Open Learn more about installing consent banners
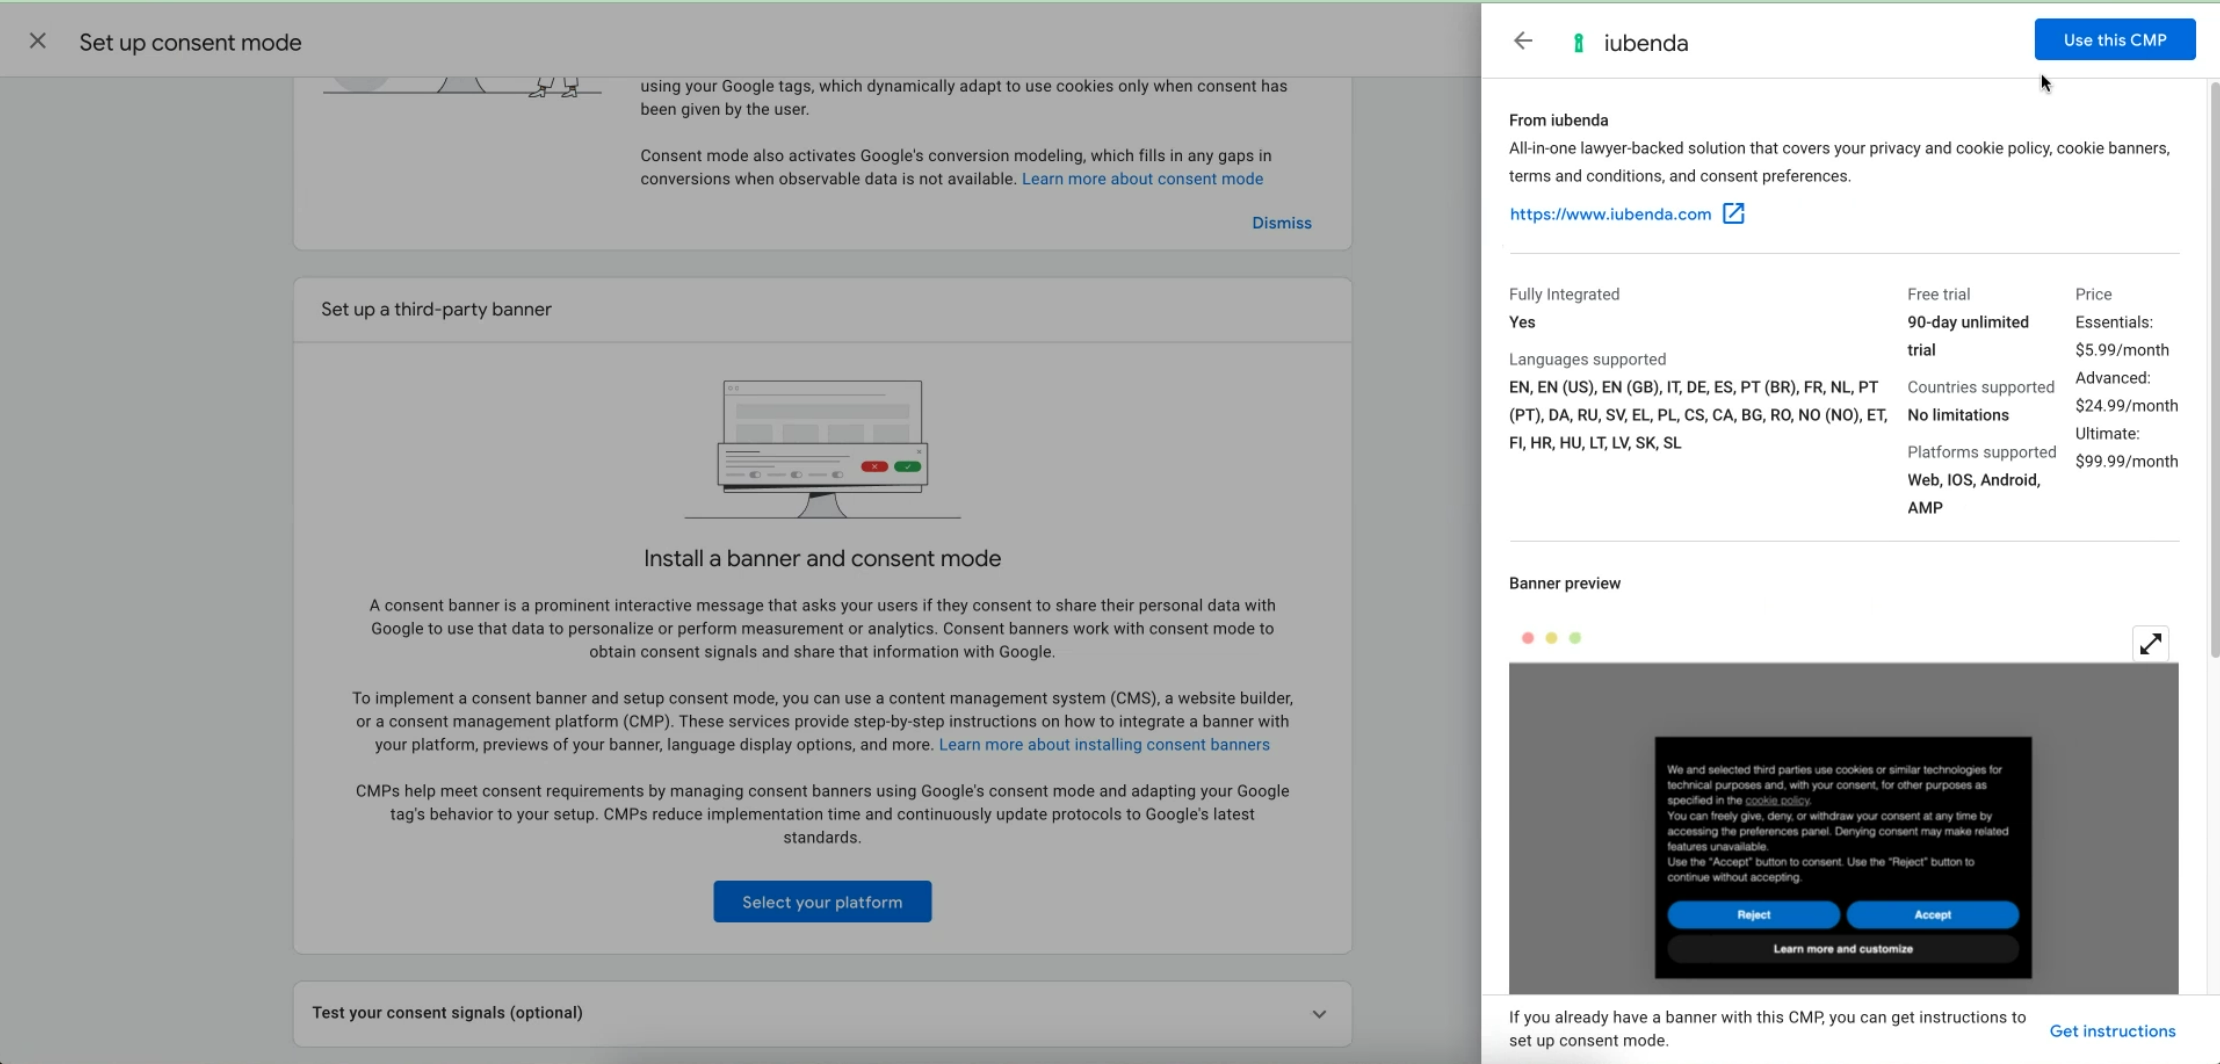2220x1064 pixels. pyautogui.click(x=1103, y=744)
